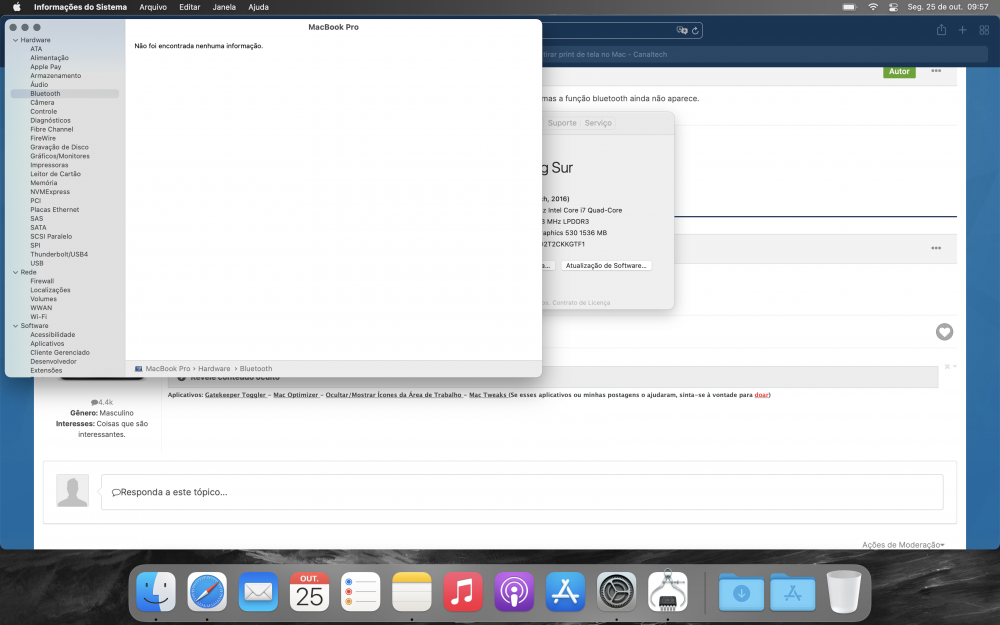The height and width of the screenshot is (625, 1000).
Task: Click date and time in menu bar
Action: 948,7
